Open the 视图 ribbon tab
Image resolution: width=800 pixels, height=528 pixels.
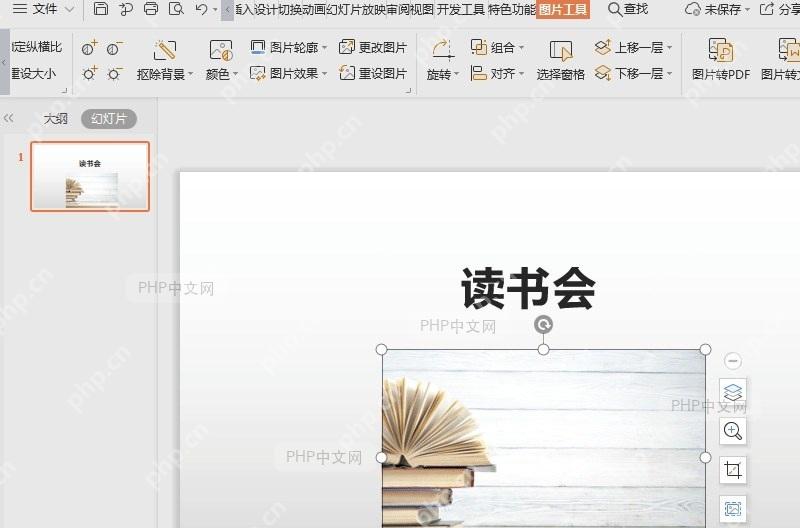422,9
